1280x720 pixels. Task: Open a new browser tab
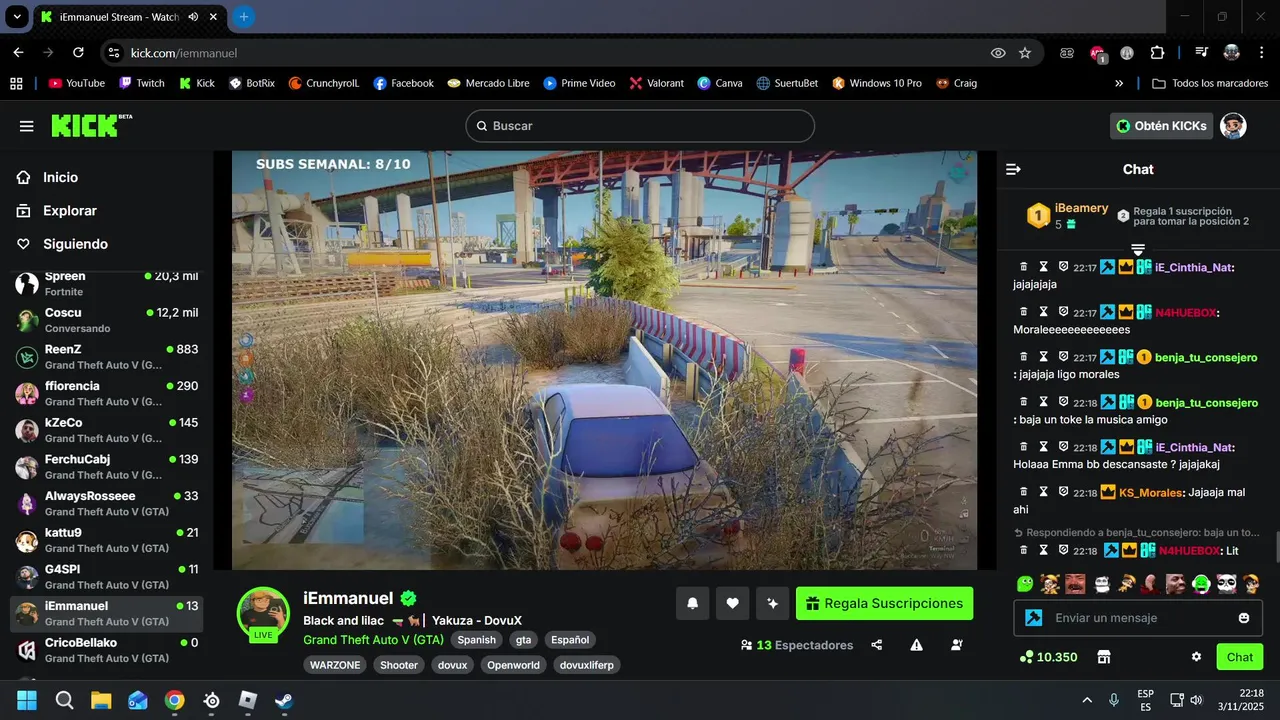coord(244,17)
